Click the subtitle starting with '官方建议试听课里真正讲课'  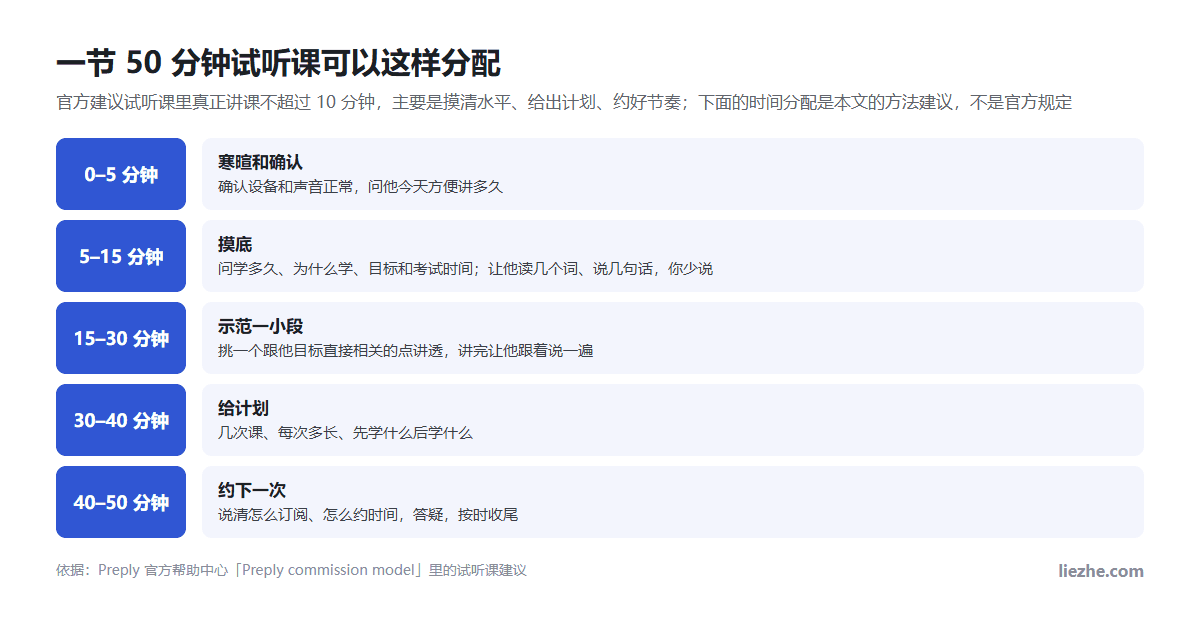pos(564,102)
